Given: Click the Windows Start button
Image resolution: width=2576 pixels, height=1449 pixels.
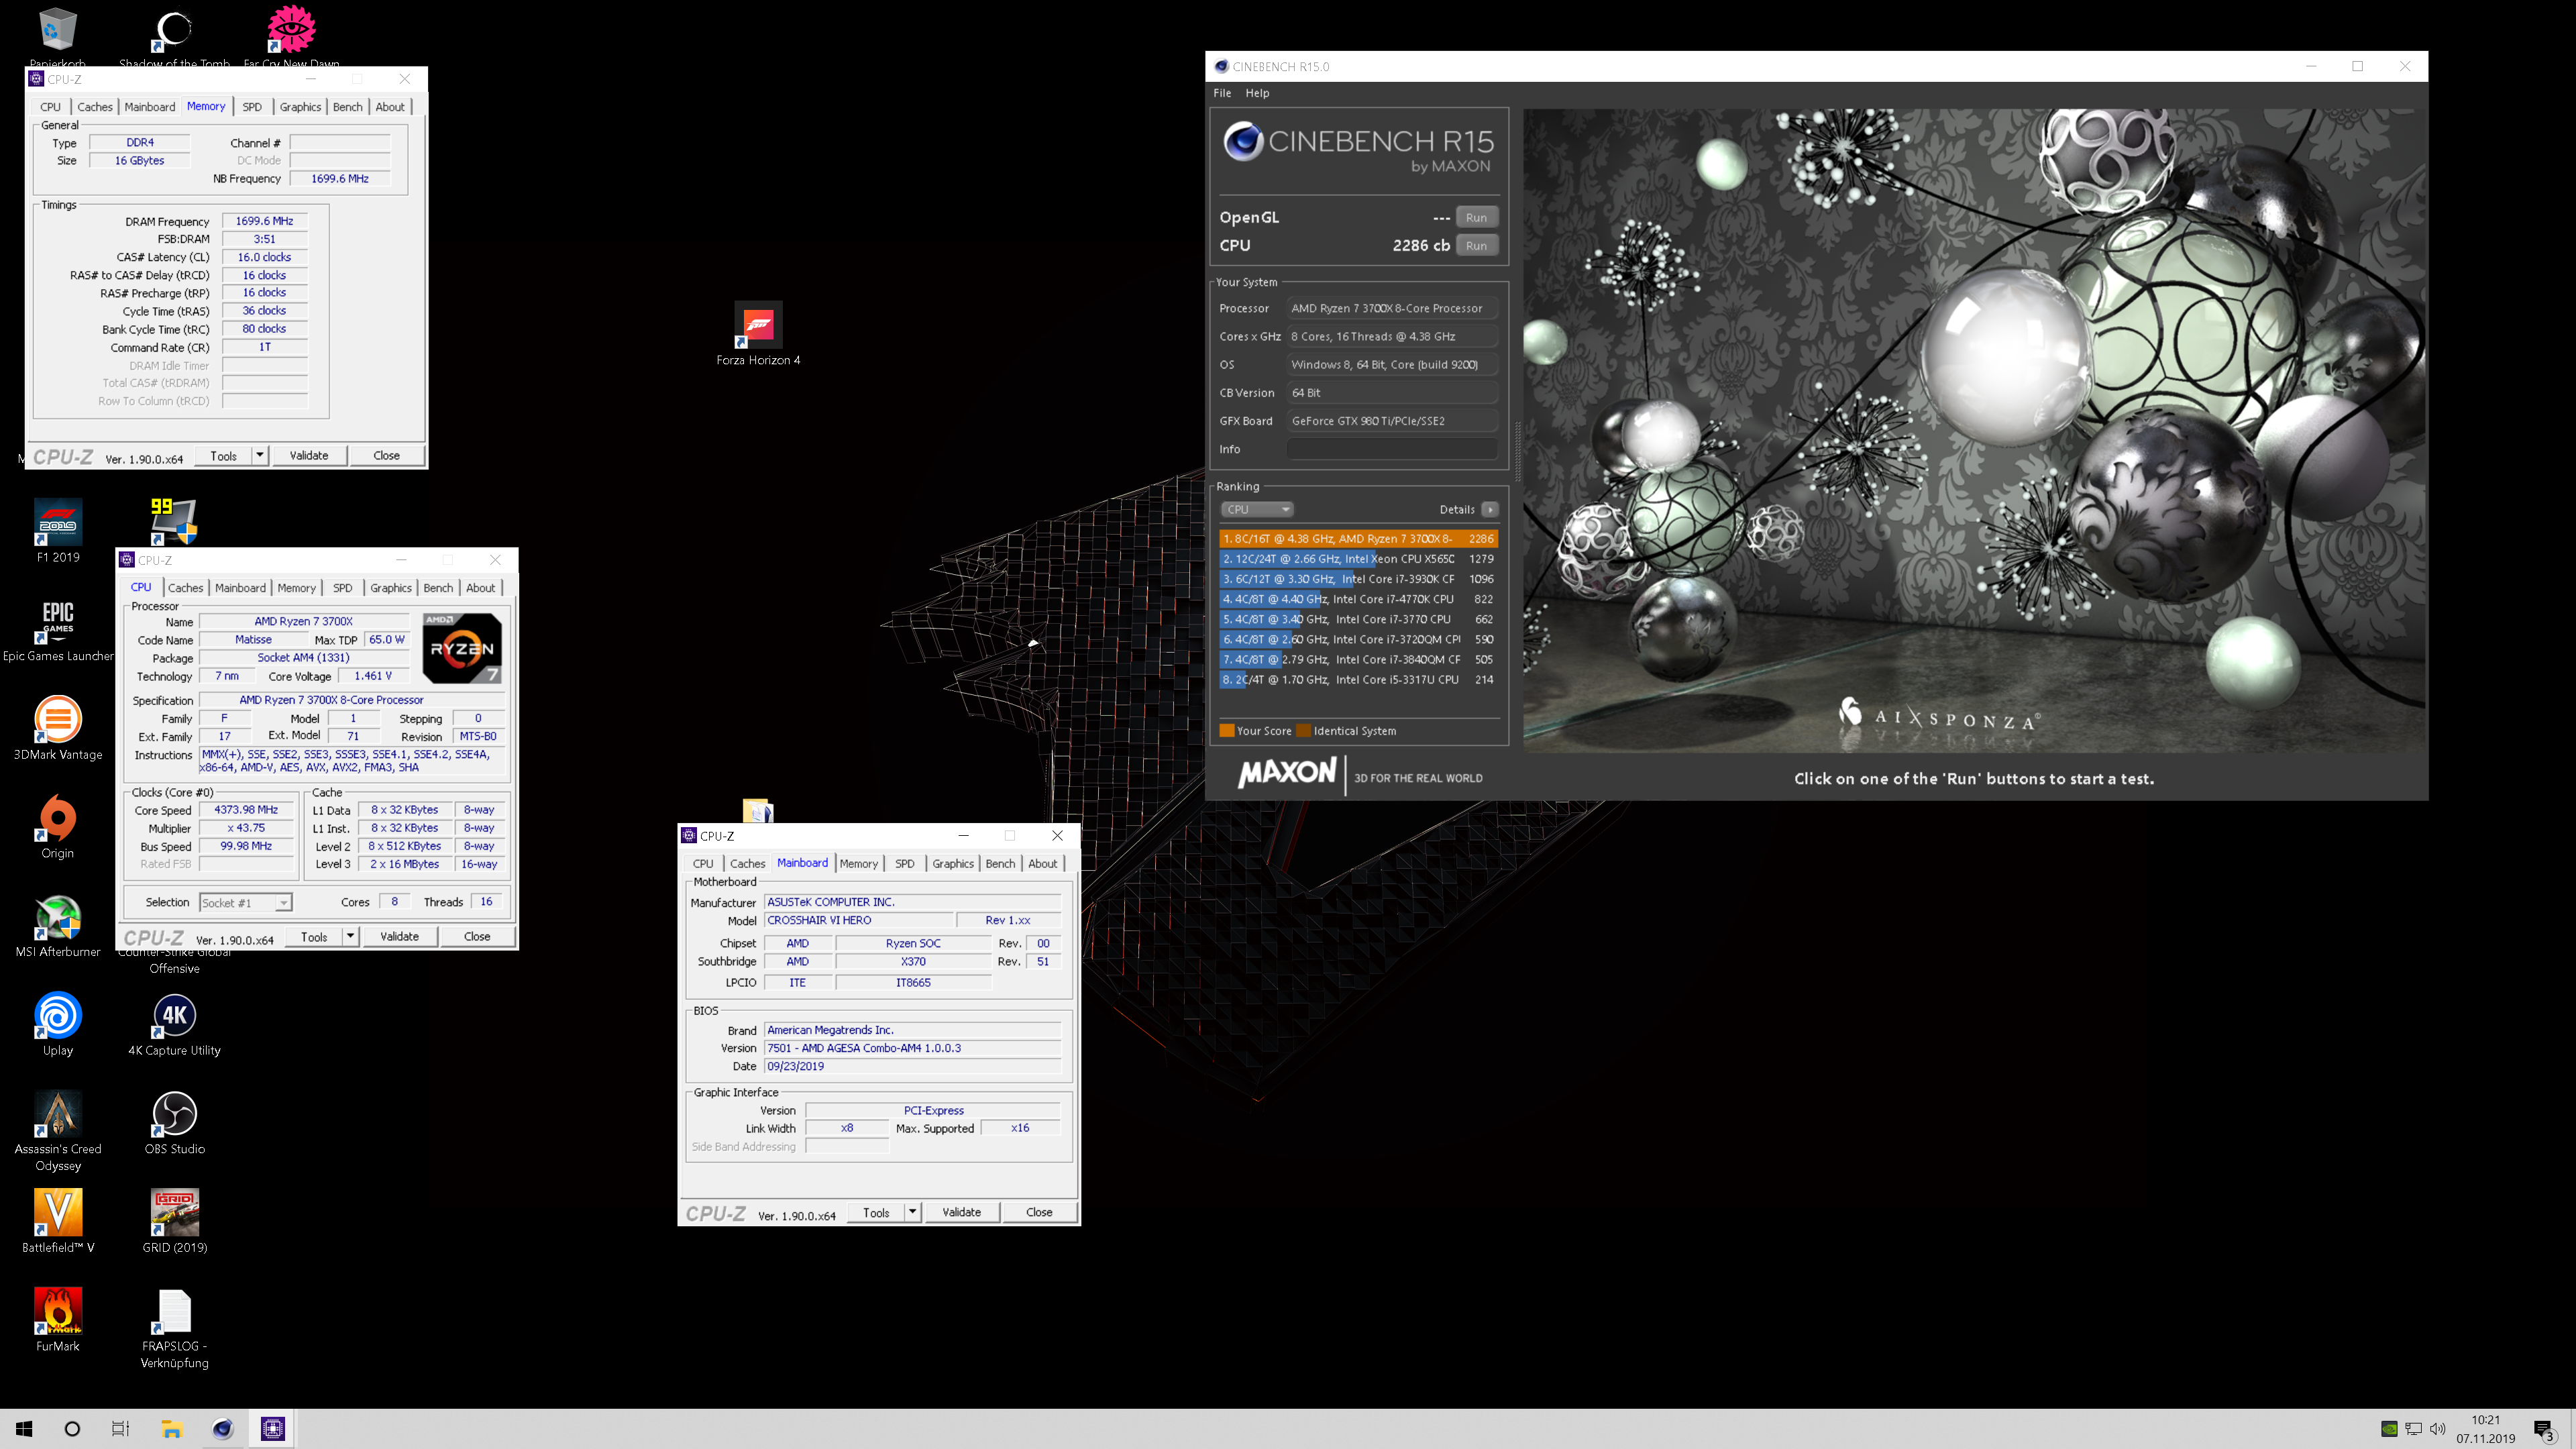Looking at the screenshot, I should 24,1429.
